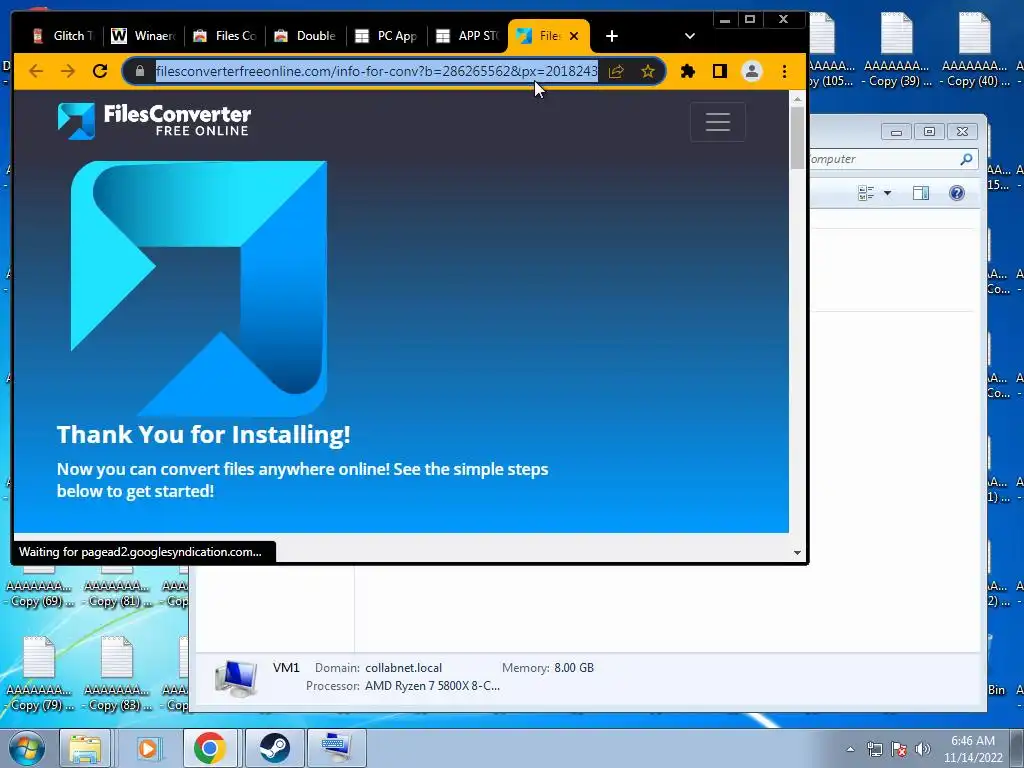Click the AMD Ryzen 7 processor text
The height and width of the screenshot is (768, 1024).
point(432,686)
